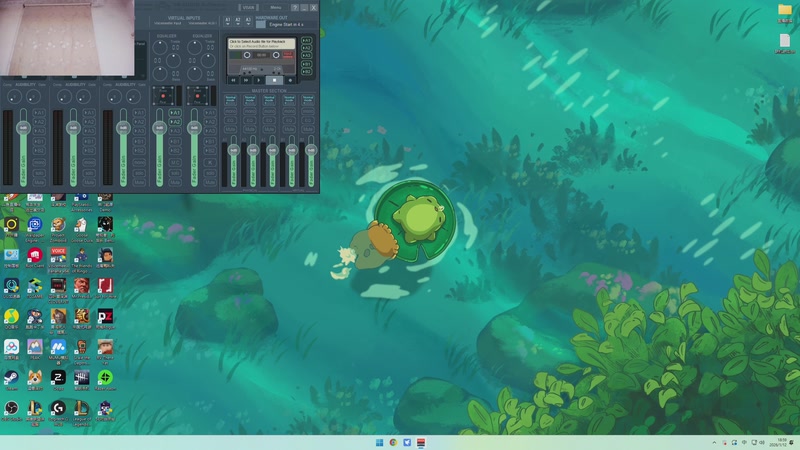Enable EQ on master bus A2
800x450 pixels.
pos(250,120)
